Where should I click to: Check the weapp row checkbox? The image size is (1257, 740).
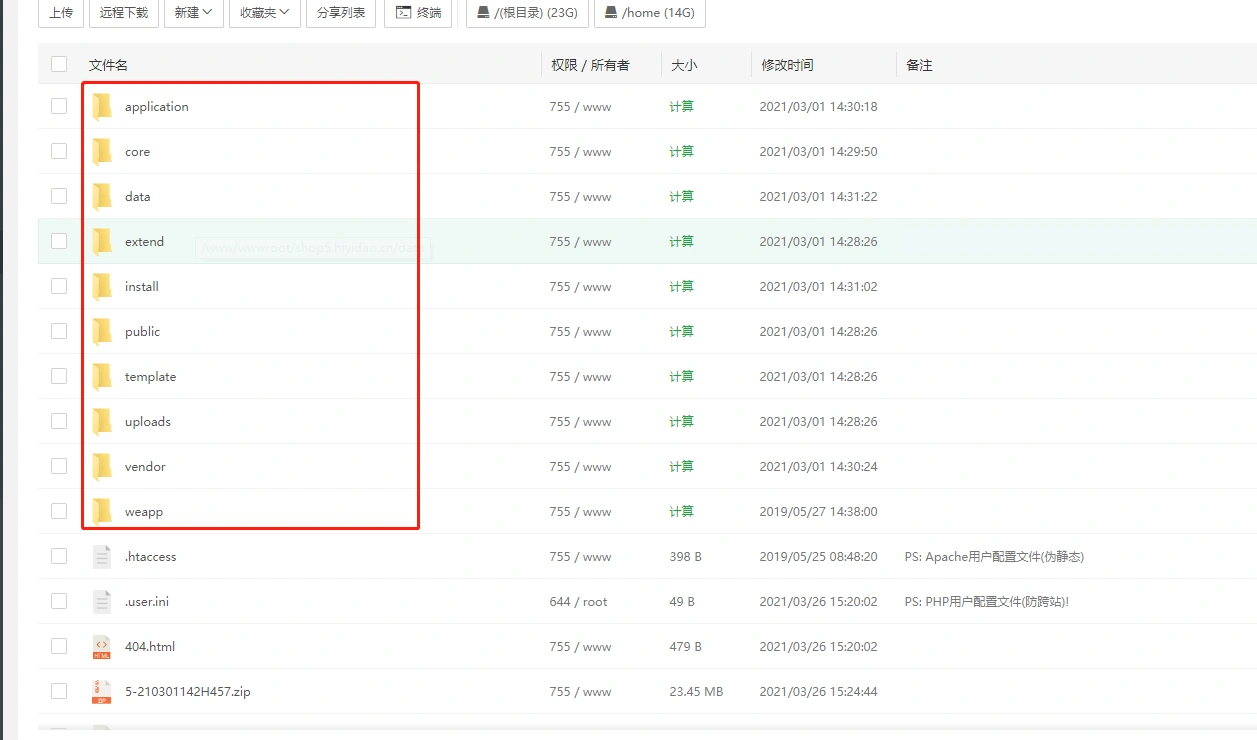pos(59,511)
